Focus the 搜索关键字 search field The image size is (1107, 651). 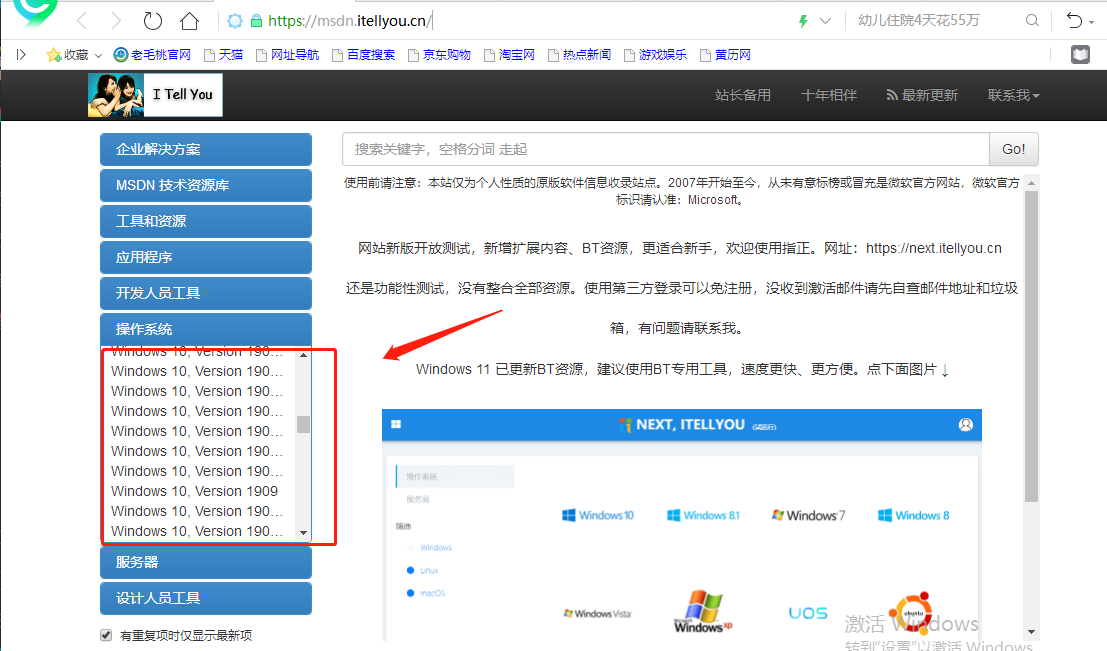click(666, 149)
